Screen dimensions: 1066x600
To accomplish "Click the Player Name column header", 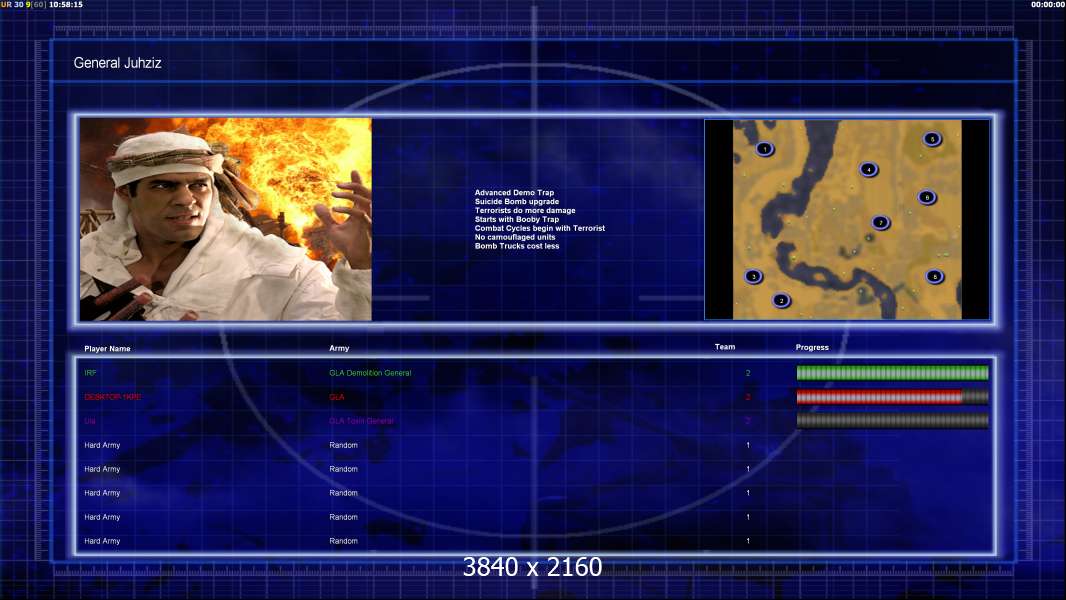I will [107, 349].
